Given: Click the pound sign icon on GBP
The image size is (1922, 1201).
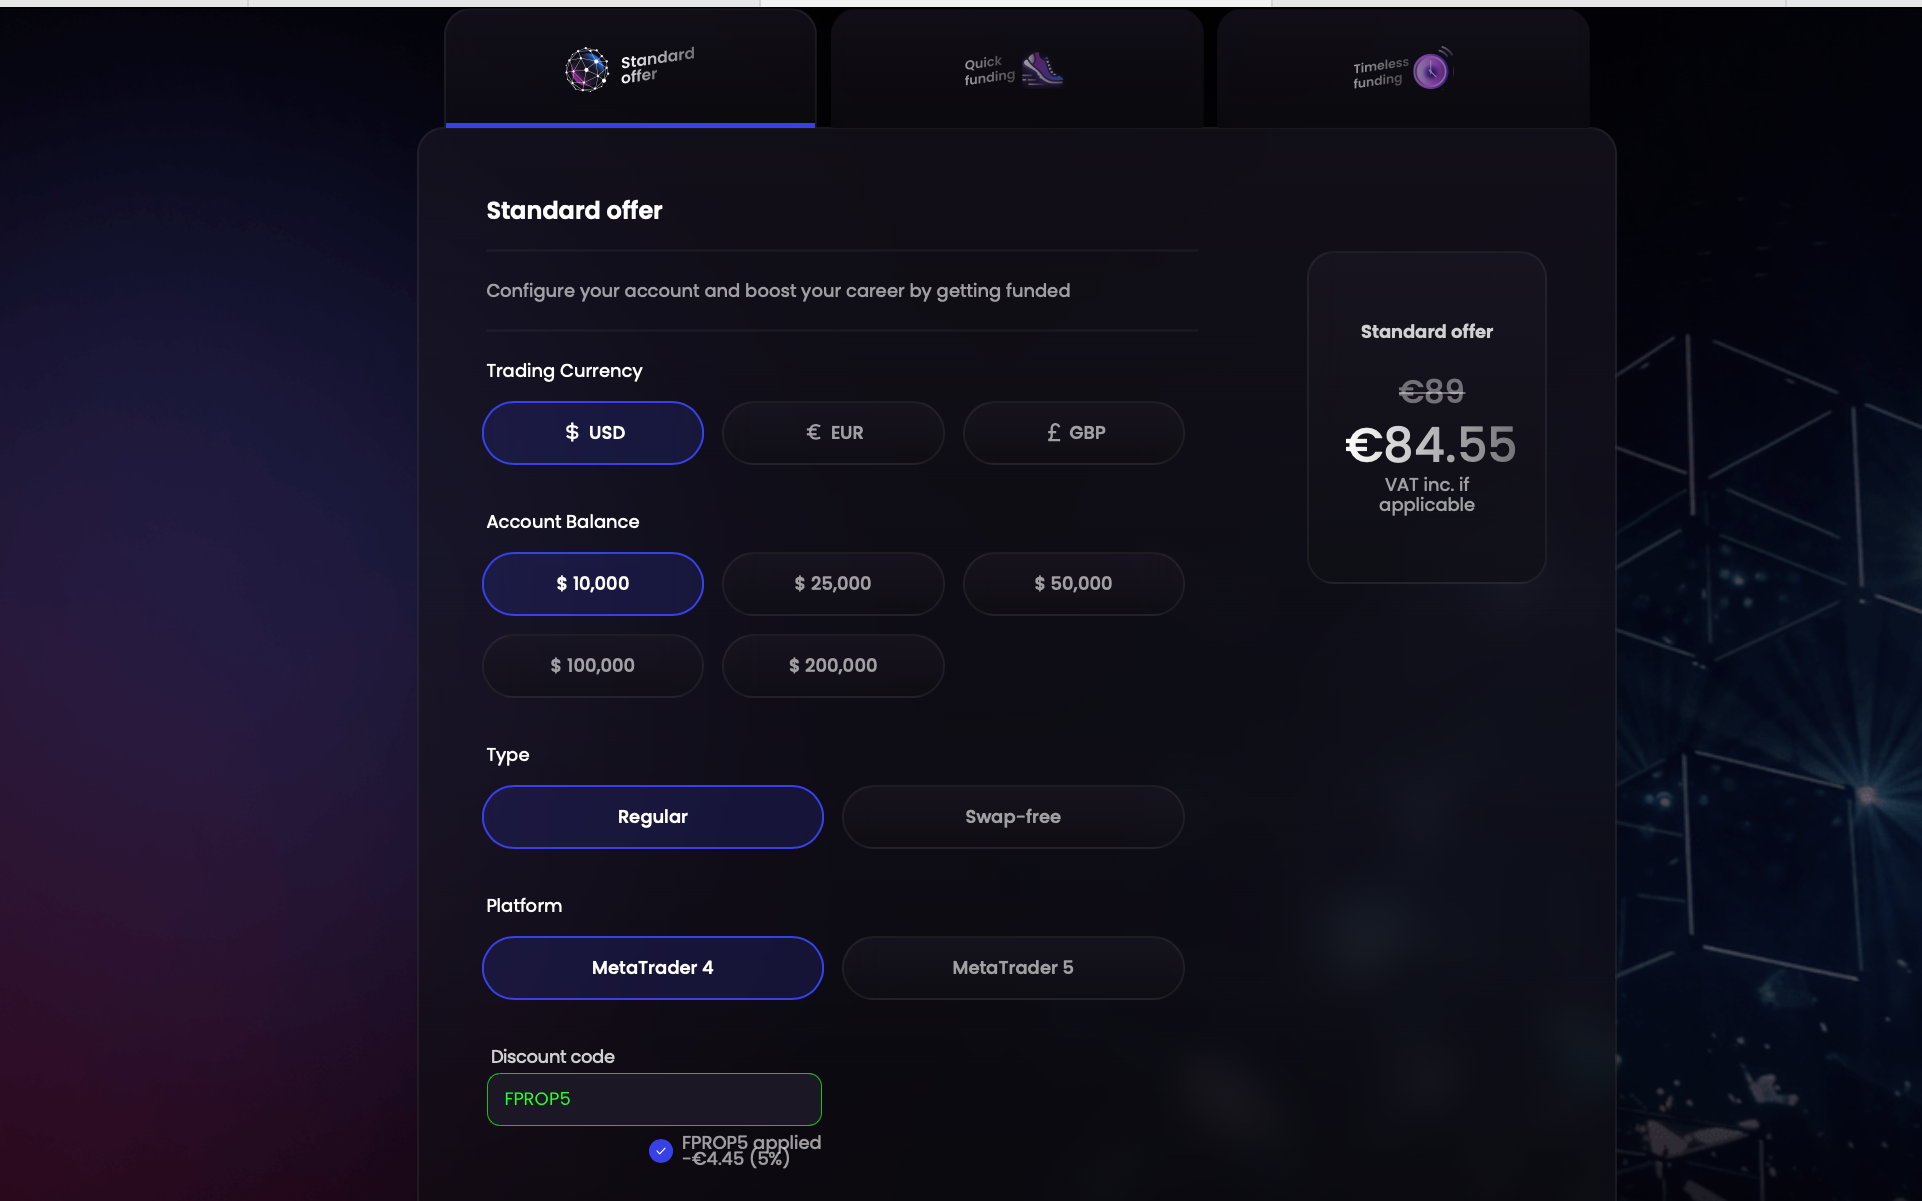Looking at the screenshot, I should pyautogui.click(x=1053, y=432).
